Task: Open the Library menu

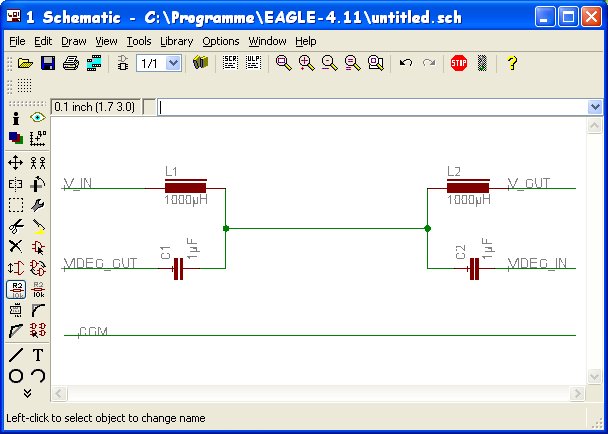Action: coord(176,41)
